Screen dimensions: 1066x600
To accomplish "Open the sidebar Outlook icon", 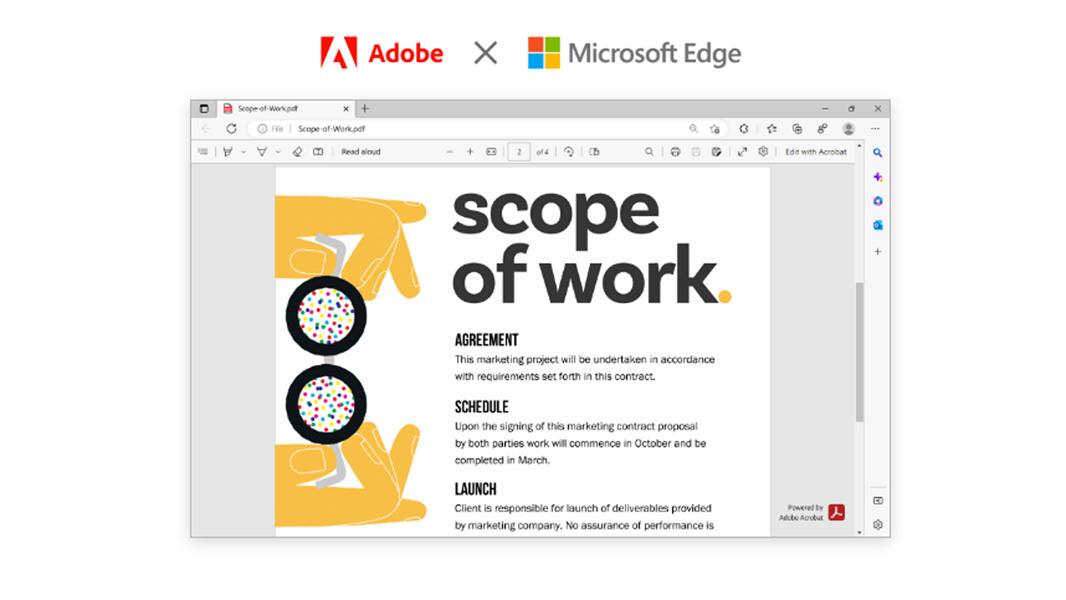I will coord(878,225).
